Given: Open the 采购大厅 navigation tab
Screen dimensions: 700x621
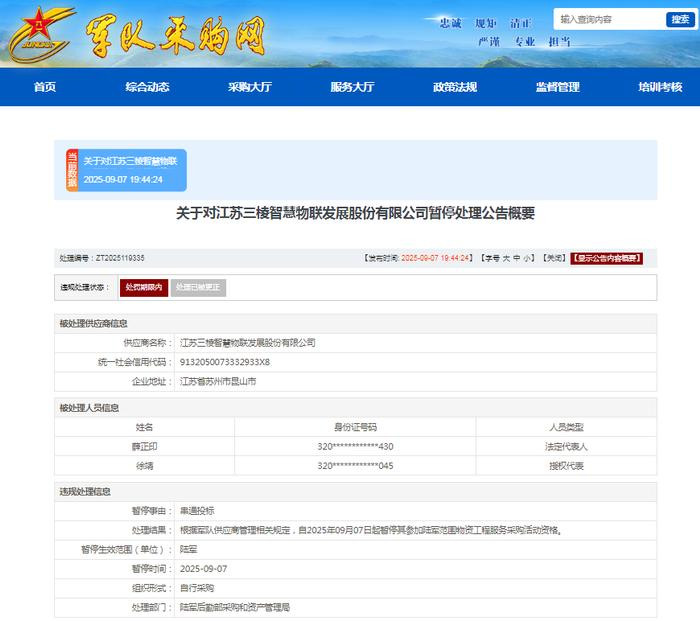Looking at the screenshot, I should coord(250,87).
